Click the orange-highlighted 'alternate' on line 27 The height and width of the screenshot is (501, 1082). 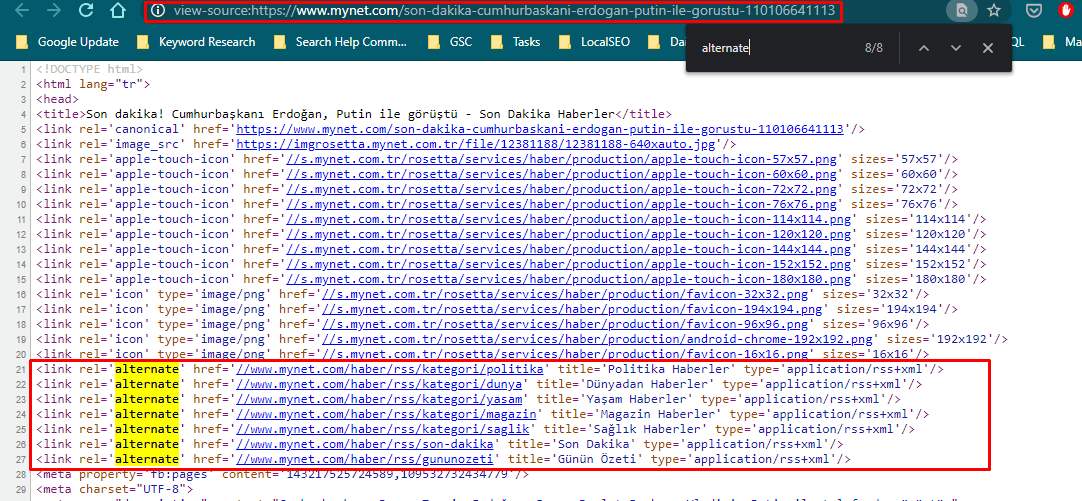(146, 459)
